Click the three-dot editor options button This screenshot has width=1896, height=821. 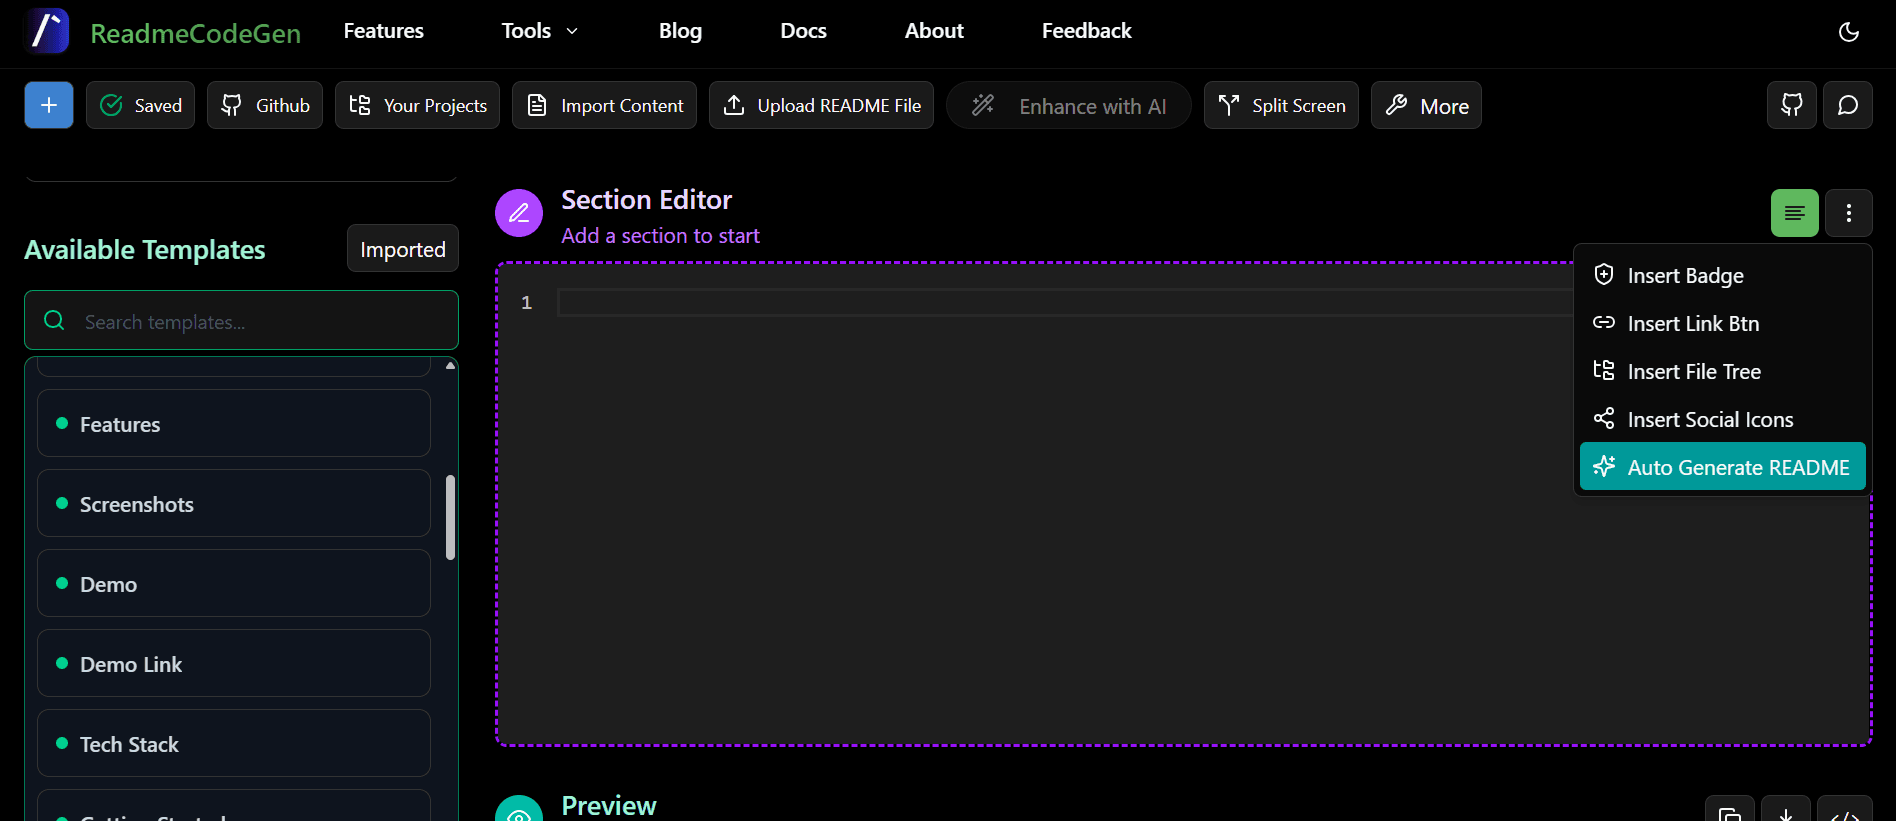pyautogui.click(x=1849, y=213)
